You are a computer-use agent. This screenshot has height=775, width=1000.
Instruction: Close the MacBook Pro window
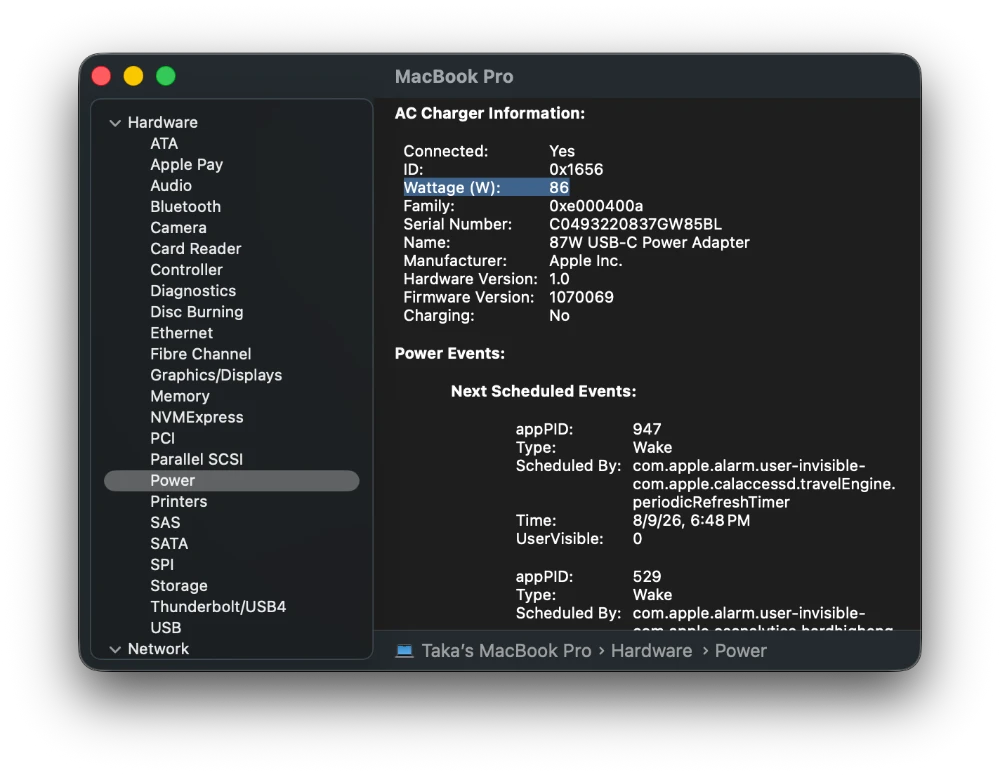[101, 76]
